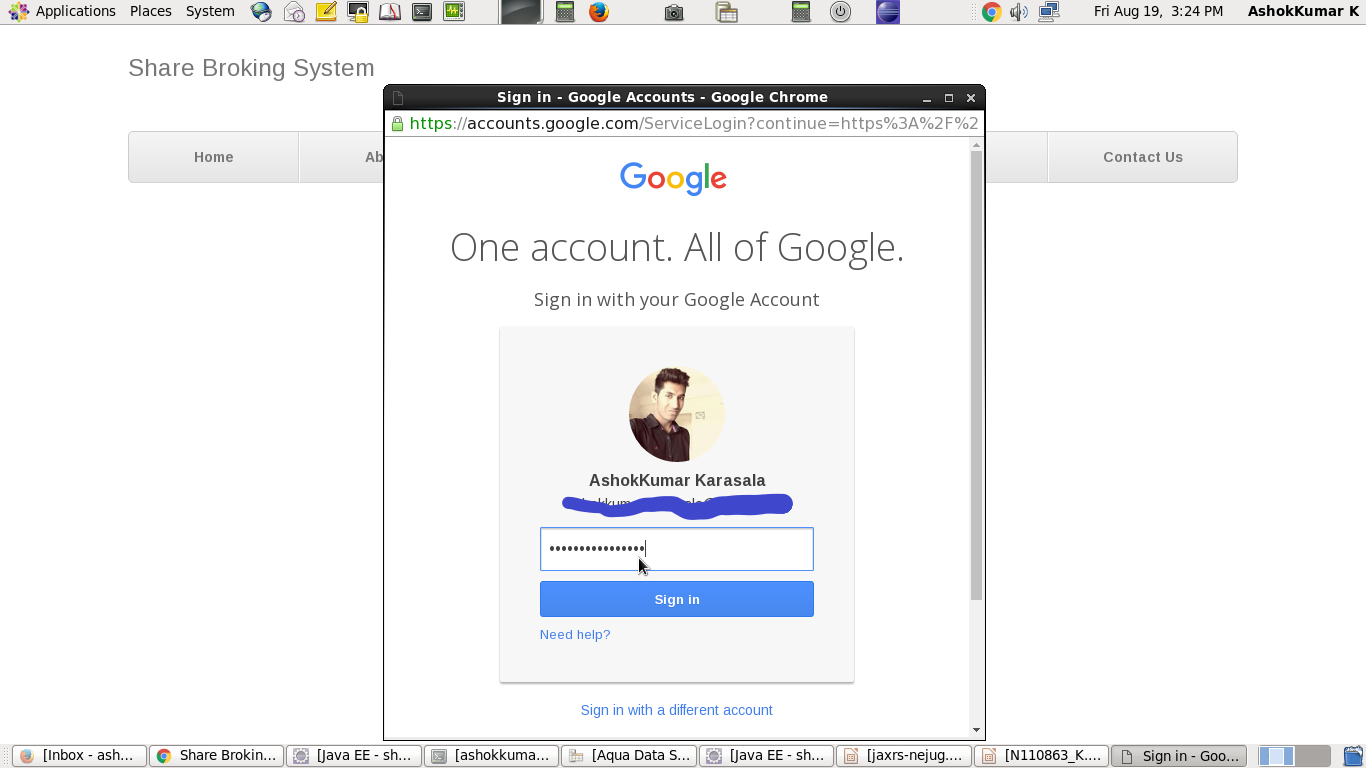Click the Chrome tray icon in the panel
This screenshot has height=768, width=1366.
pos(991,12)
